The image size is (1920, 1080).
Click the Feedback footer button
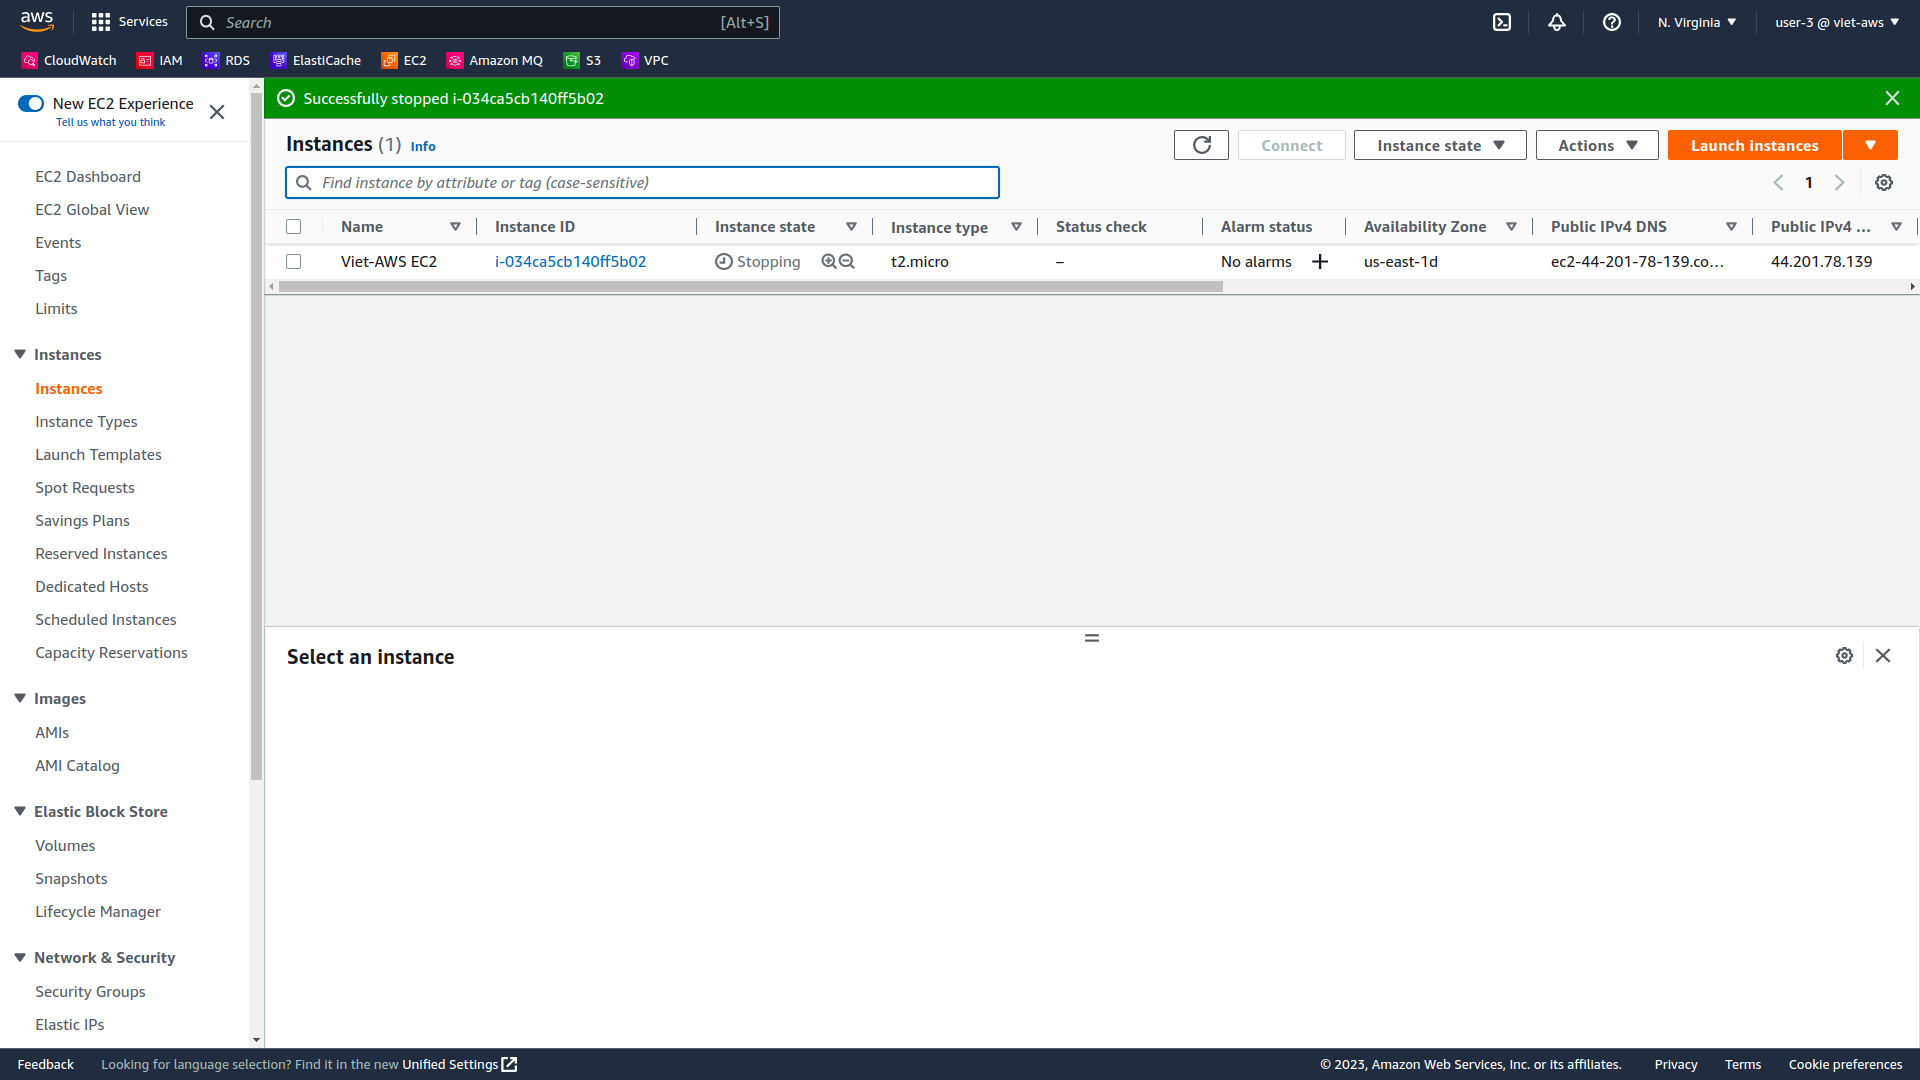tap(45, 1064)
